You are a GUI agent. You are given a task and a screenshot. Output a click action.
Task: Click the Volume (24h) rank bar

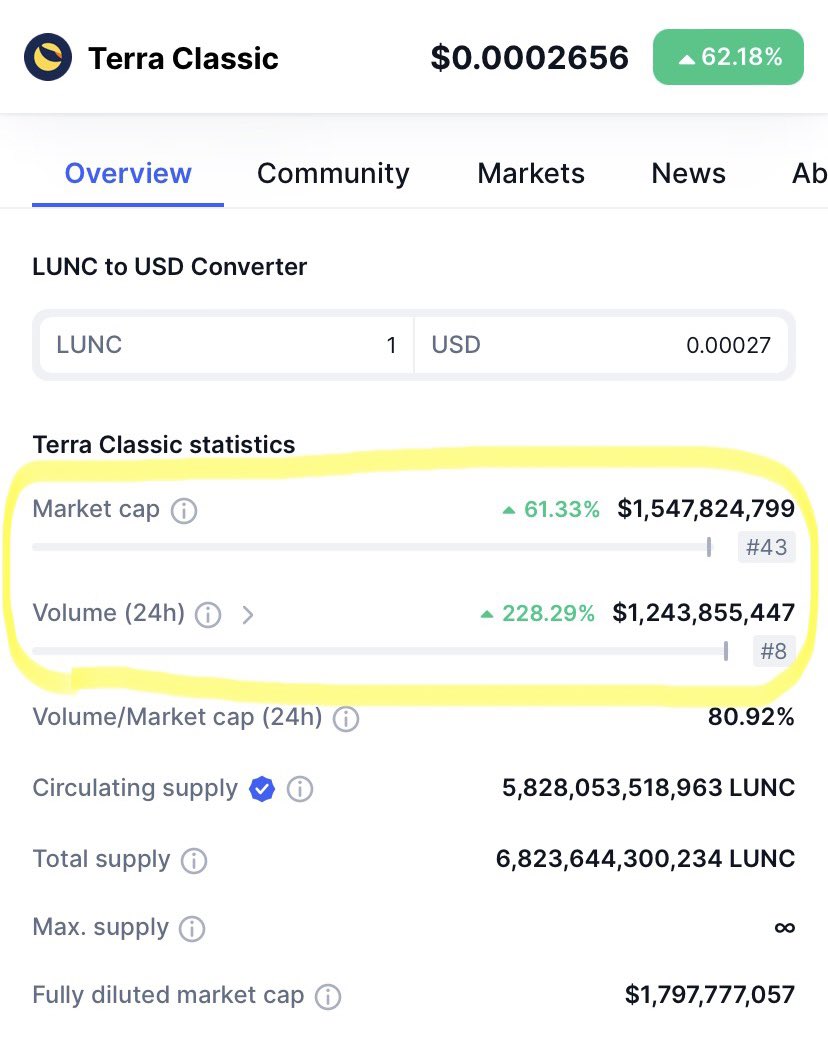(380, 650)
